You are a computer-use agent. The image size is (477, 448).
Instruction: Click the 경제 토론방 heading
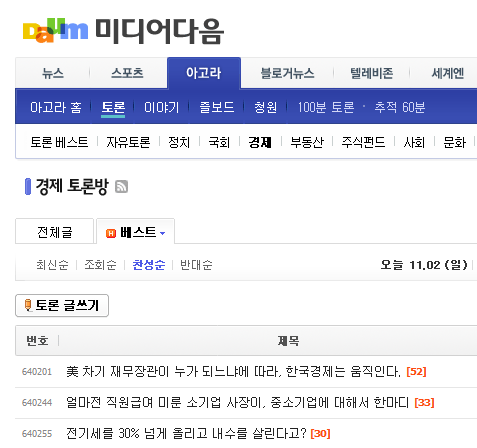72,186
